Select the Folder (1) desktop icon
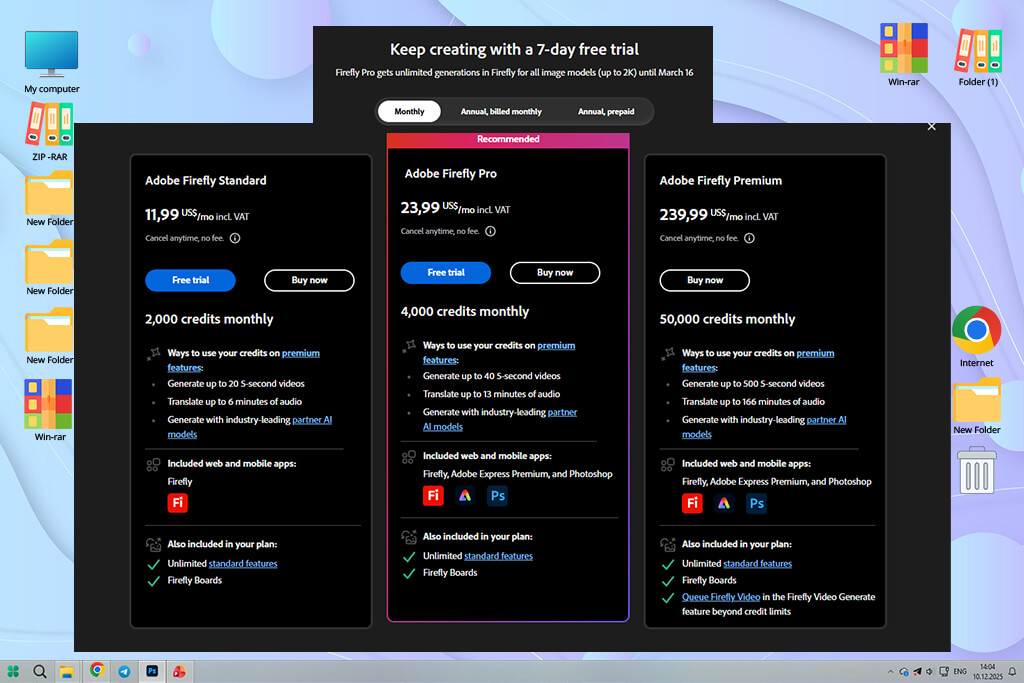The image size is (1024, 683). (978, 57)
